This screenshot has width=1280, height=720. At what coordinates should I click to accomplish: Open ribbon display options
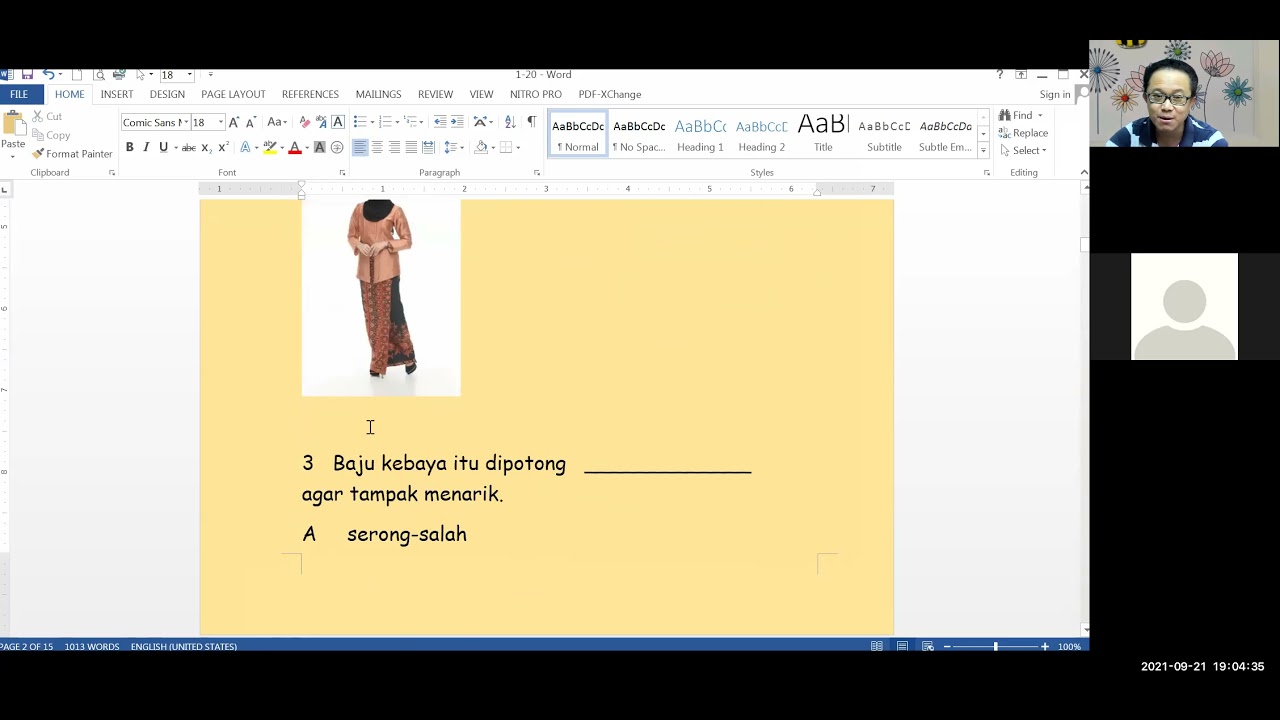tap(1021, 75)
